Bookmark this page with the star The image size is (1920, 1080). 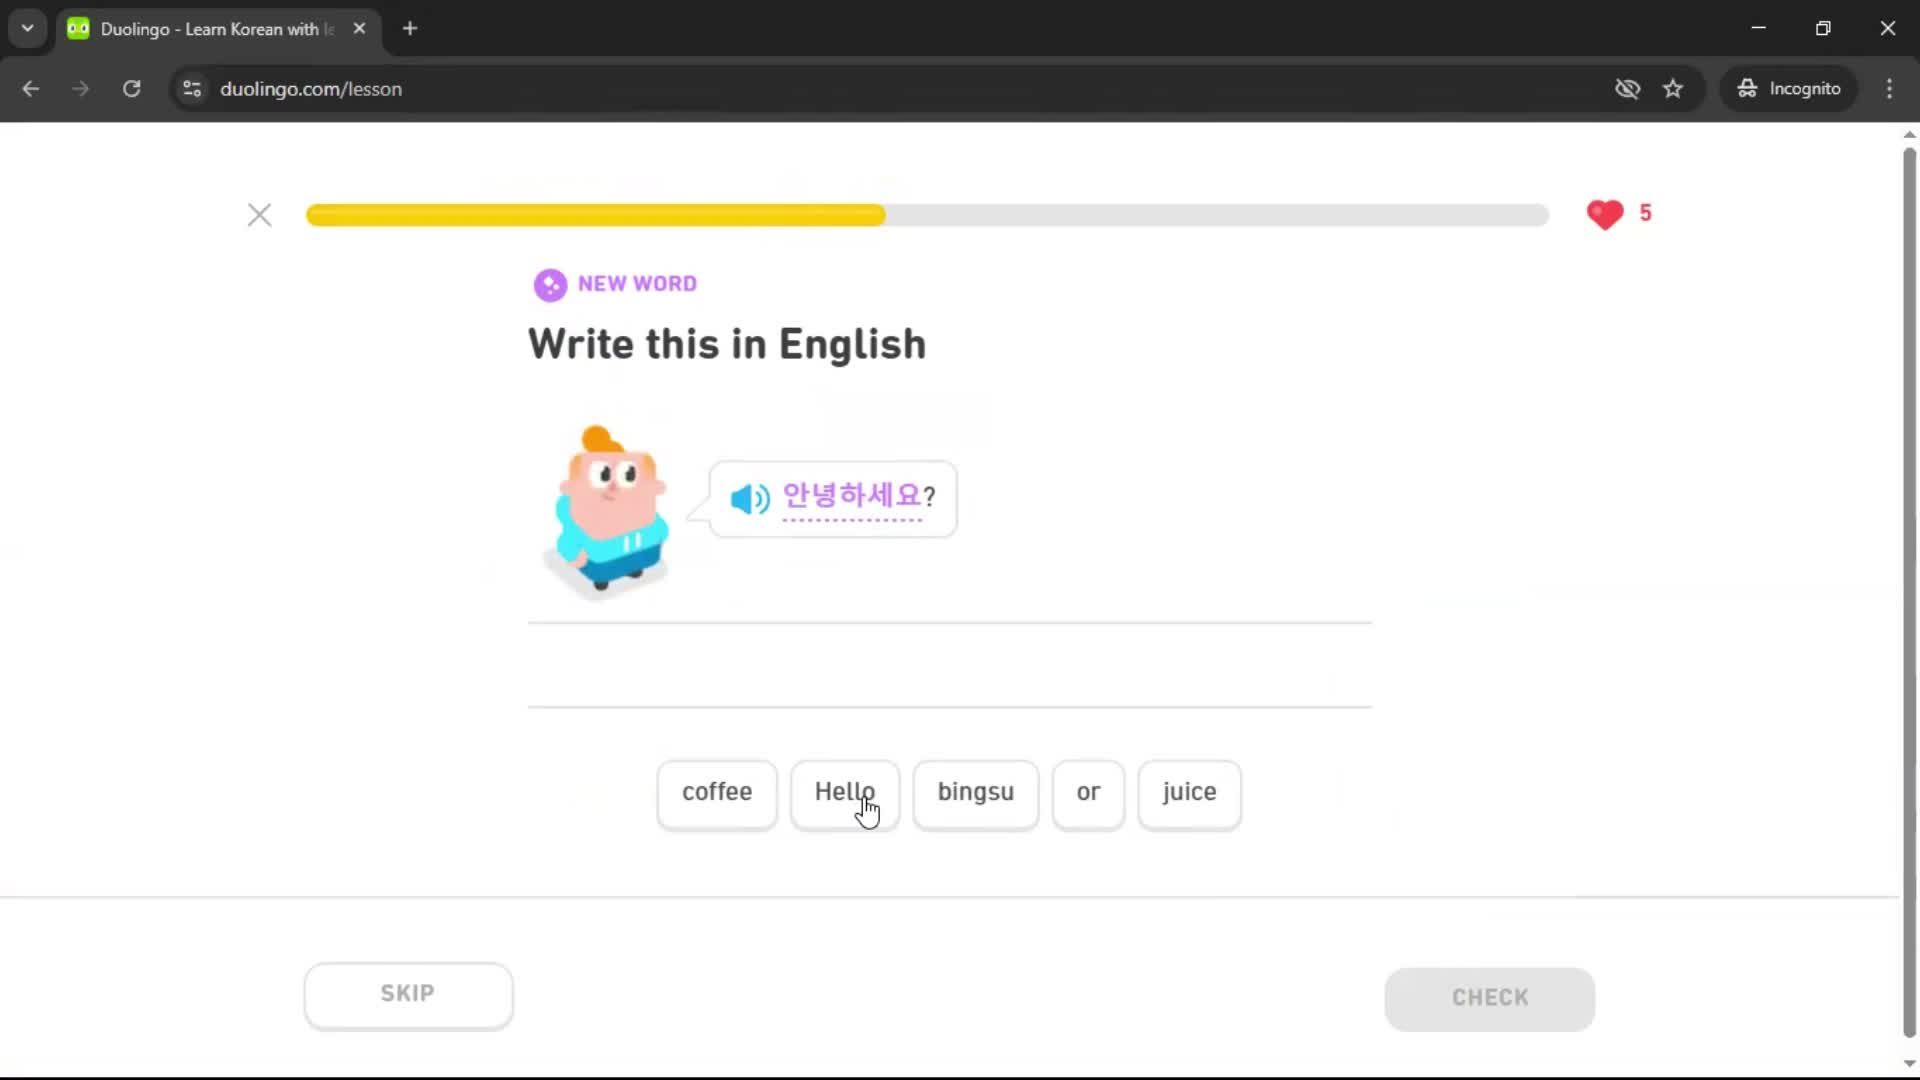pyautogui.click(x=1673, y=88)
